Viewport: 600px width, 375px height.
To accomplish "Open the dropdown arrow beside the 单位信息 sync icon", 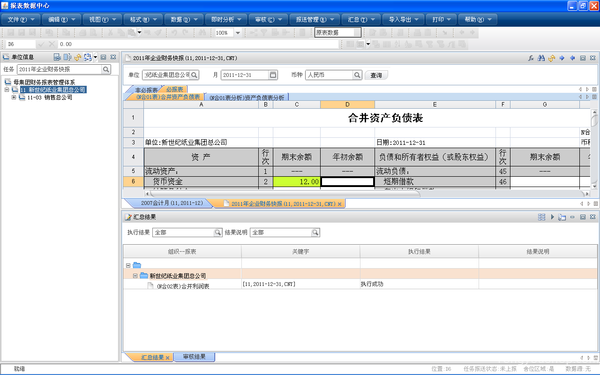I will tap(95, 57).
